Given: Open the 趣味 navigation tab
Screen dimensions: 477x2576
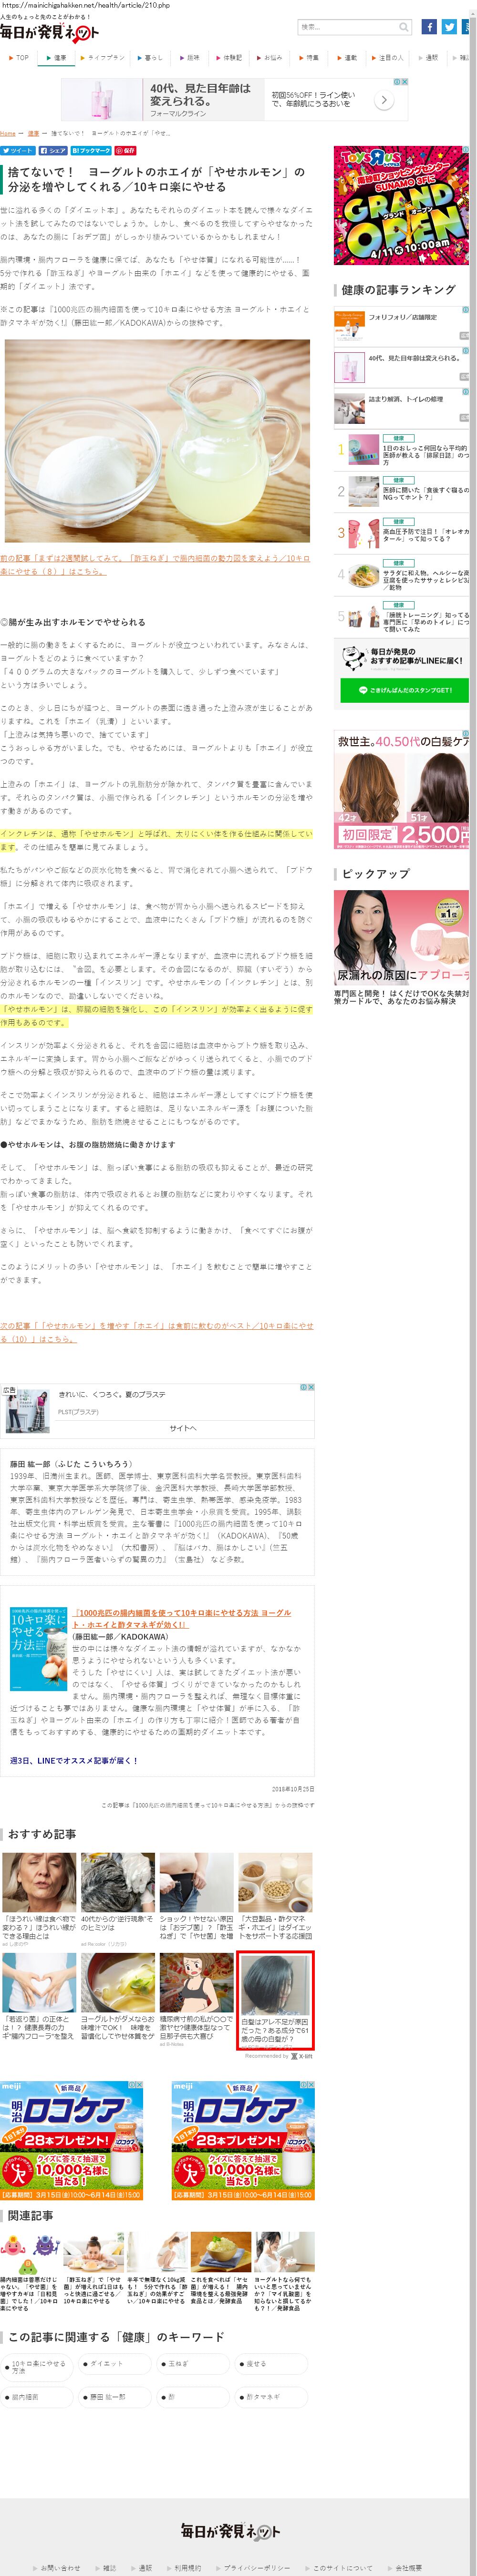Looking at the screenshot, I should tap(189, 58).
